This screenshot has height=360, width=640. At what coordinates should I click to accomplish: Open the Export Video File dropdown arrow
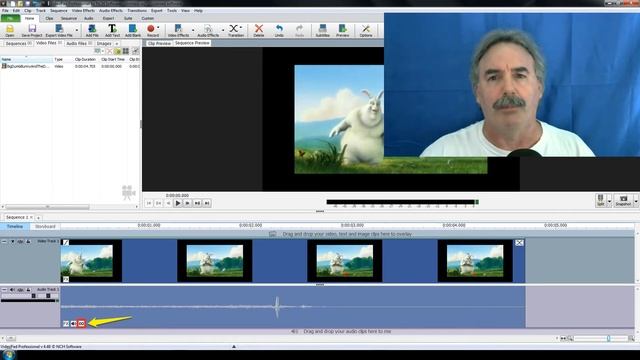click(76, 30)
